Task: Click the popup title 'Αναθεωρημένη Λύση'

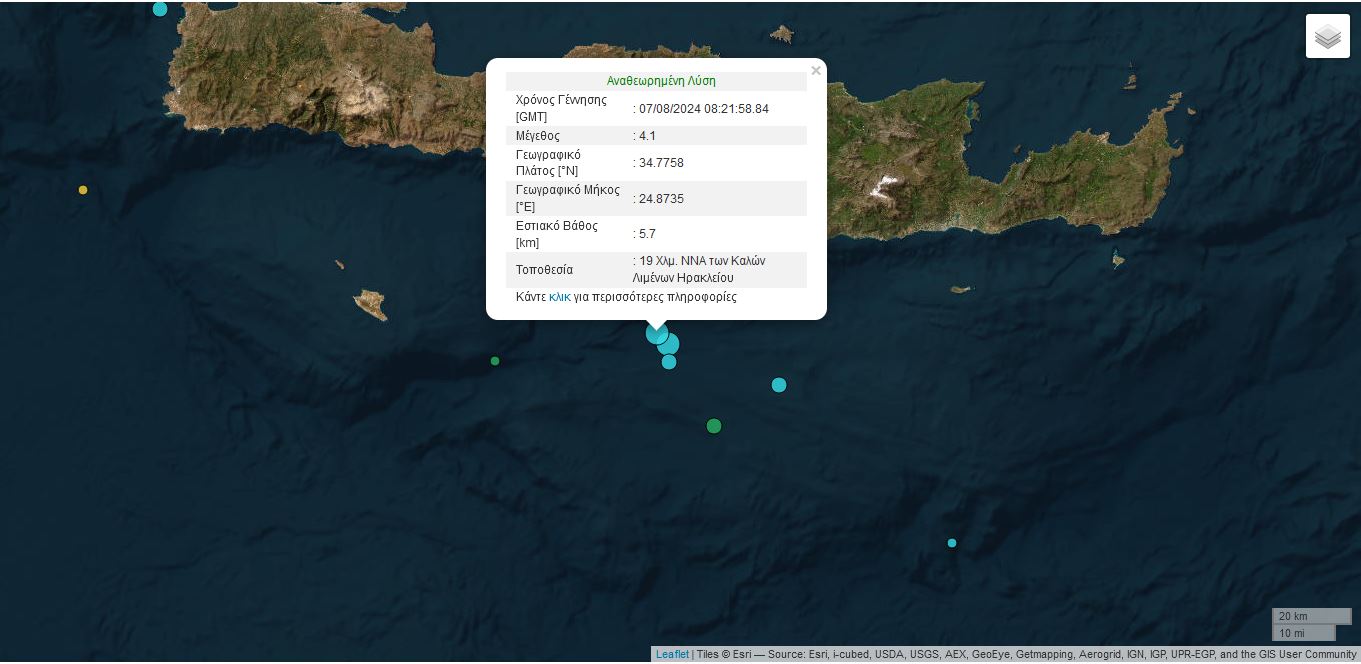Action: (661, 81)
